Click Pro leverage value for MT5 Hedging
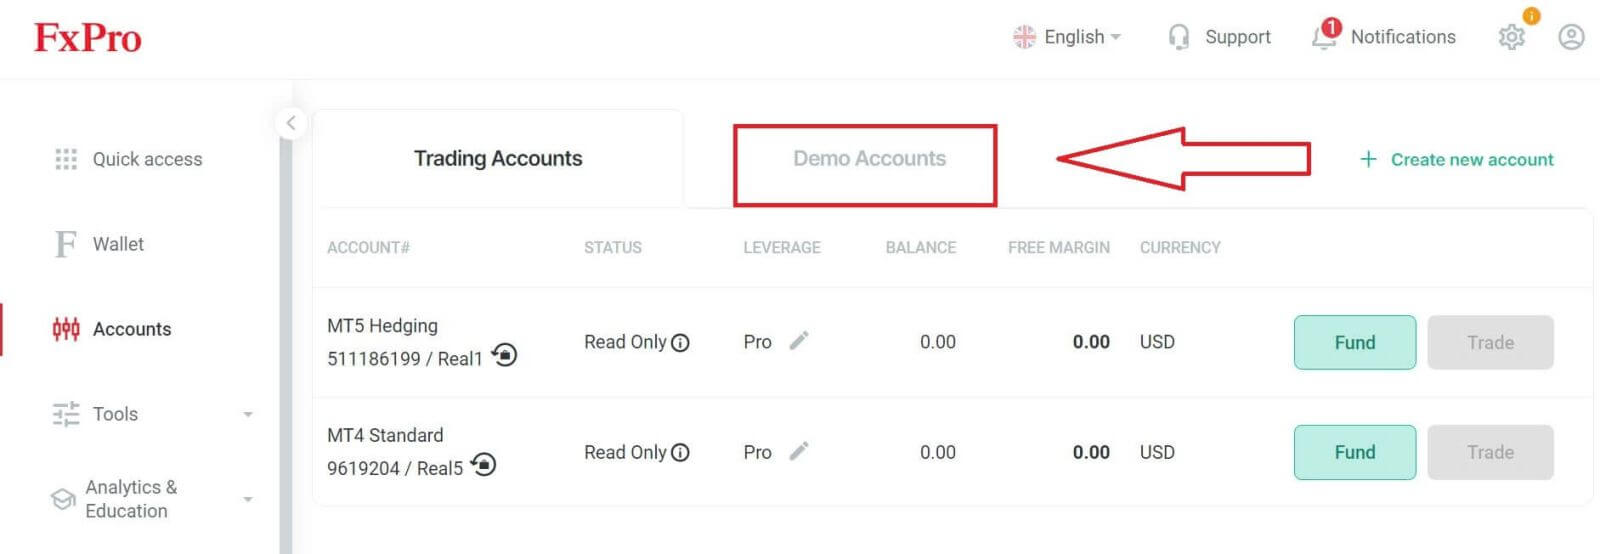 pyautogui.click(x=757, y=342)
